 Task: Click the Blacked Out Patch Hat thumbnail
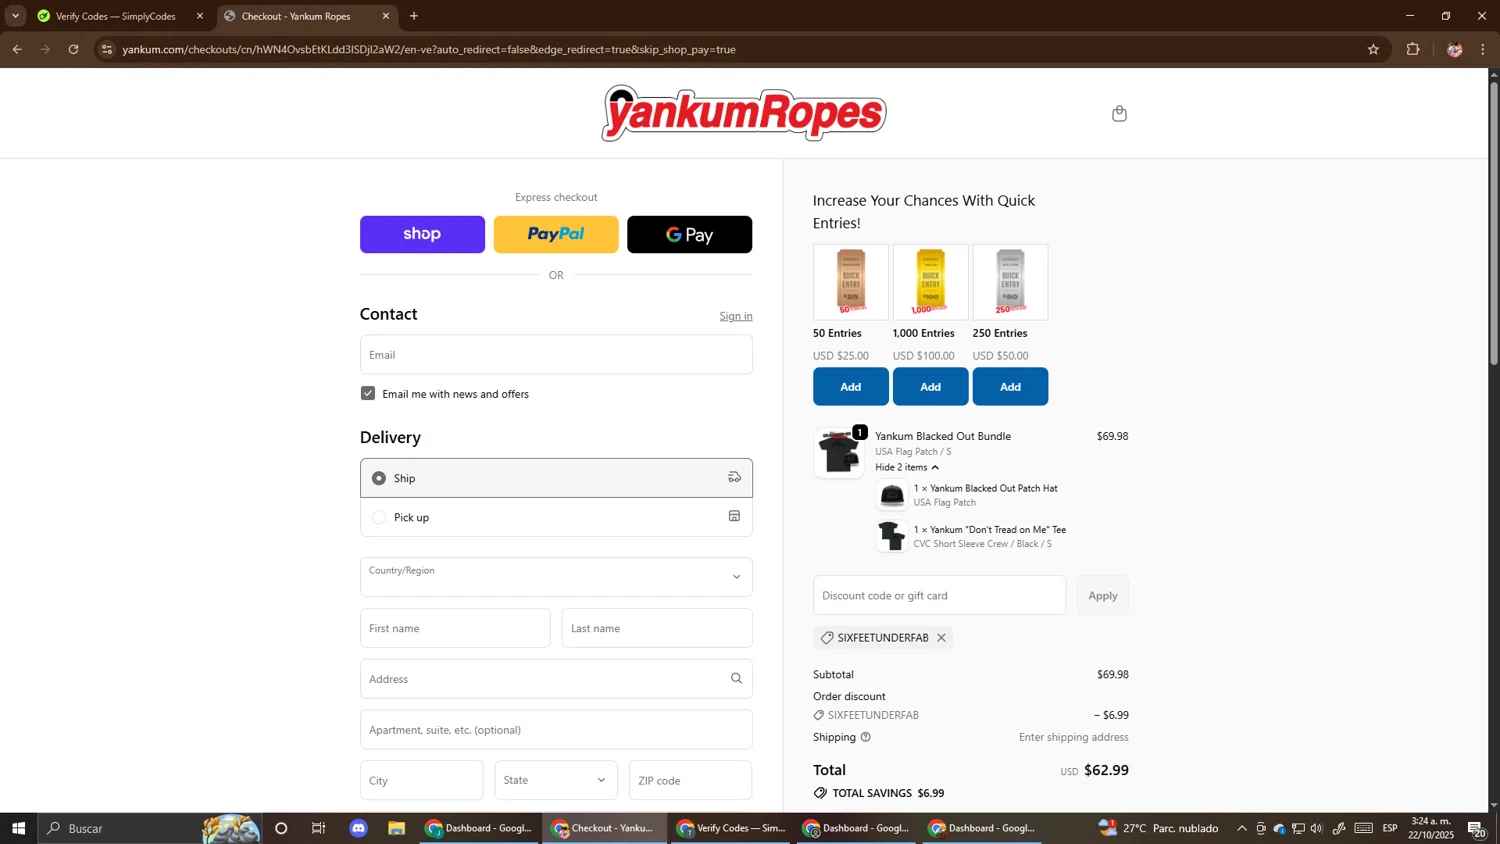tap(892, 495)
